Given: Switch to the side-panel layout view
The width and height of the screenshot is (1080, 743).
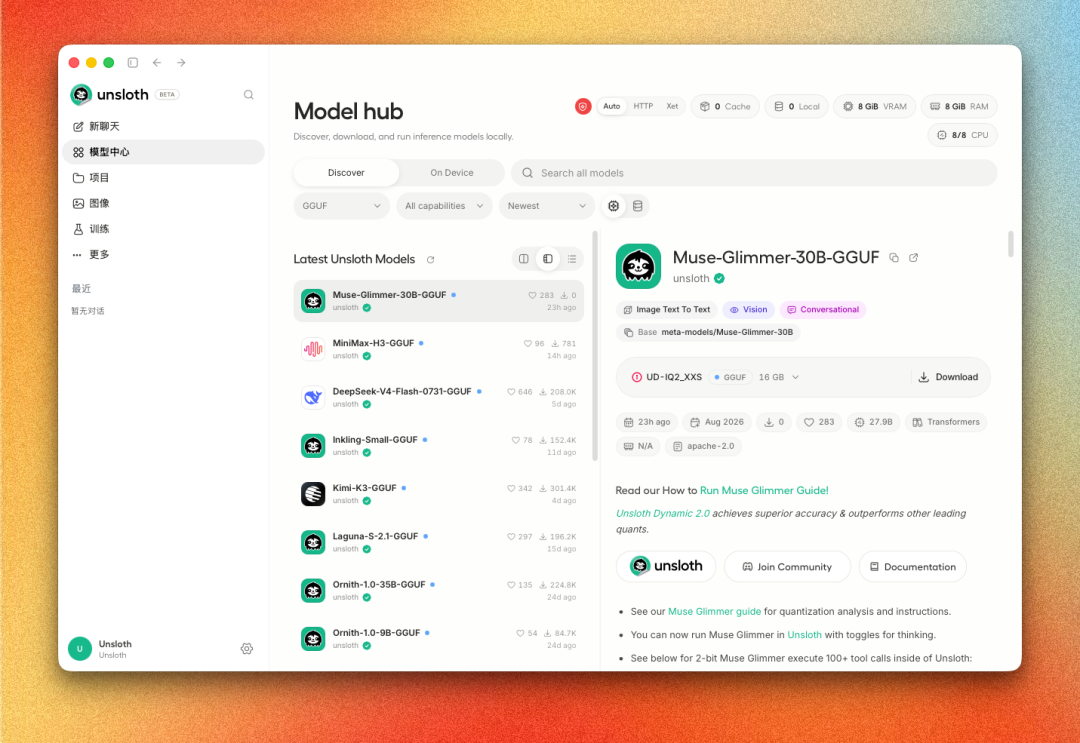Looking at the screenshot, I should point(548,259).
